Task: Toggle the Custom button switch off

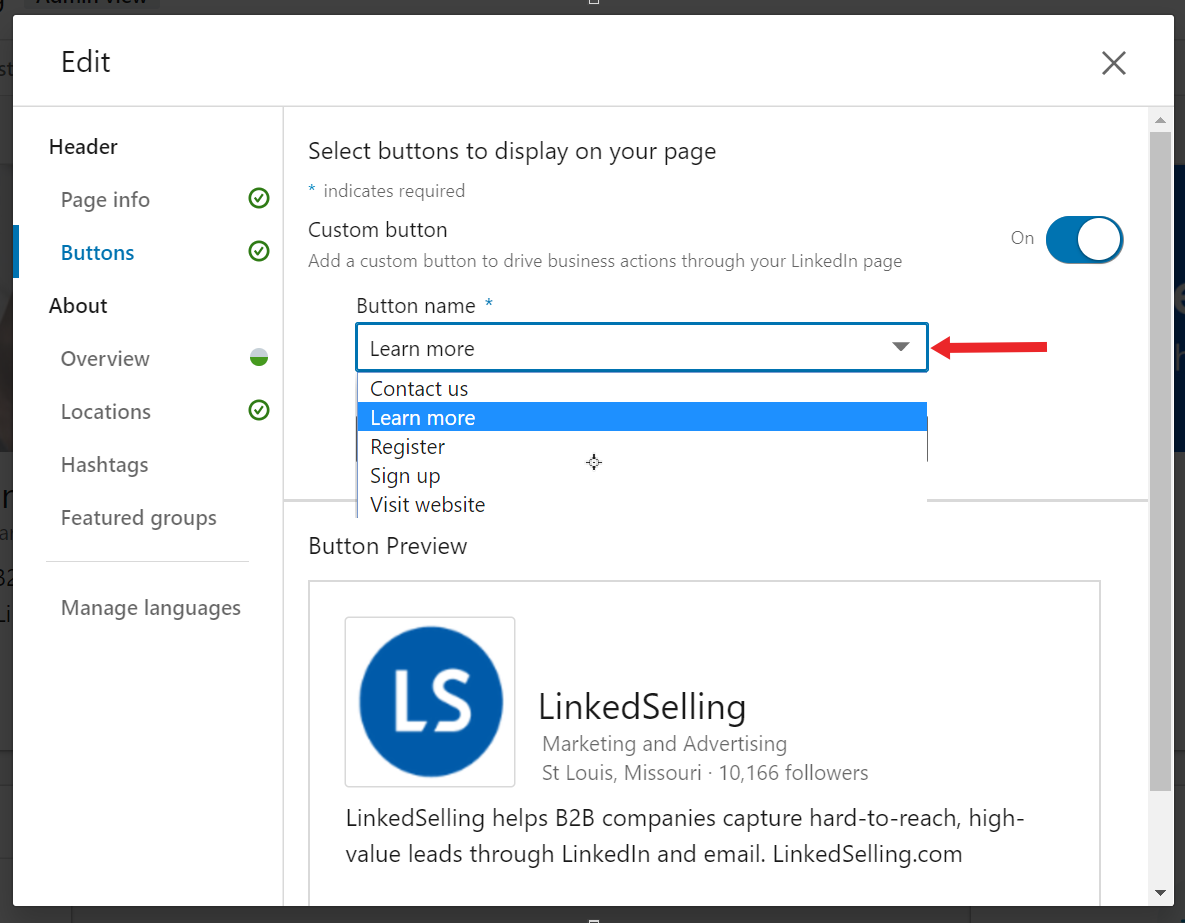Action: point(1084,240)
